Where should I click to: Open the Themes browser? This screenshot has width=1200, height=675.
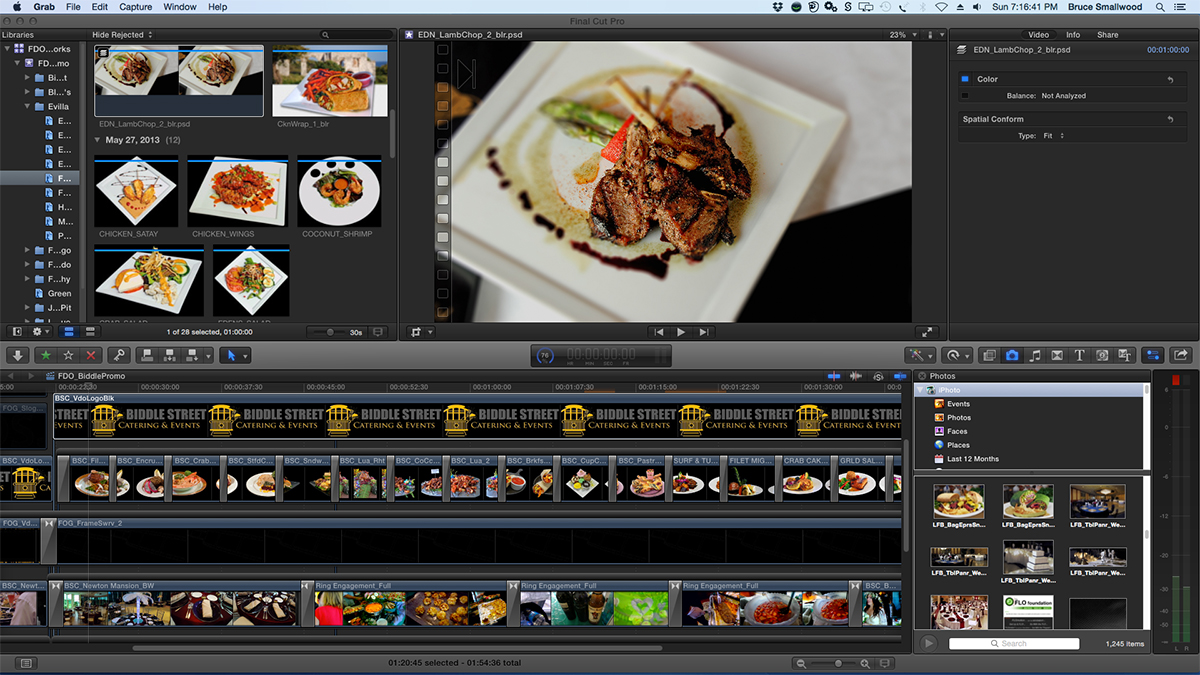(x=1125, y=355)
